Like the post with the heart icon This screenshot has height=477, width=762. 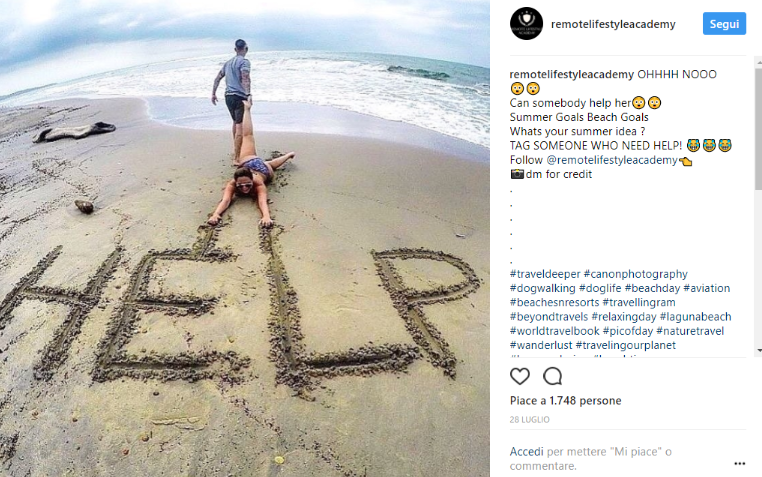point(520,376)
